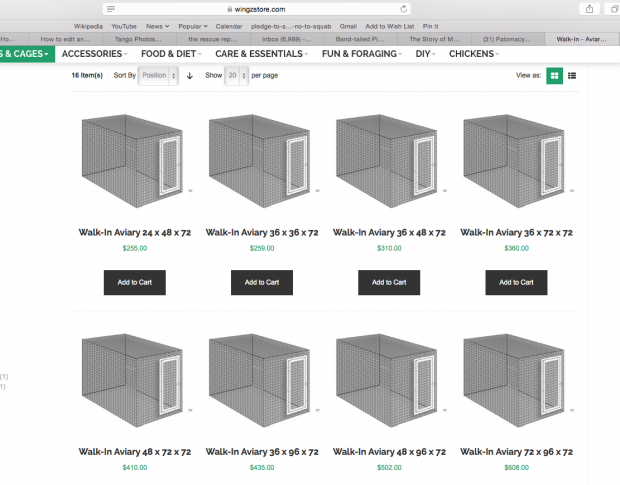Expand the Accessories menu
The width and height of the screenshot is (620, 485).
95,54
